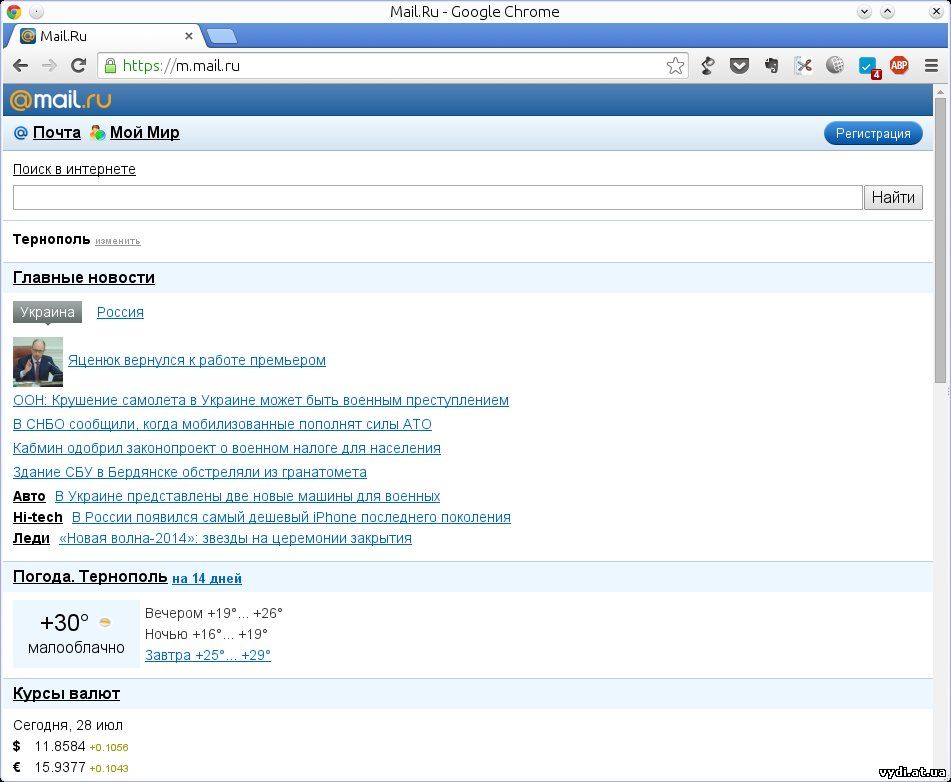Screen dimensions: 951x782
Task: Close the Mail.Ru browser tab
Action: pyautogui.click(x=189, y=36)
